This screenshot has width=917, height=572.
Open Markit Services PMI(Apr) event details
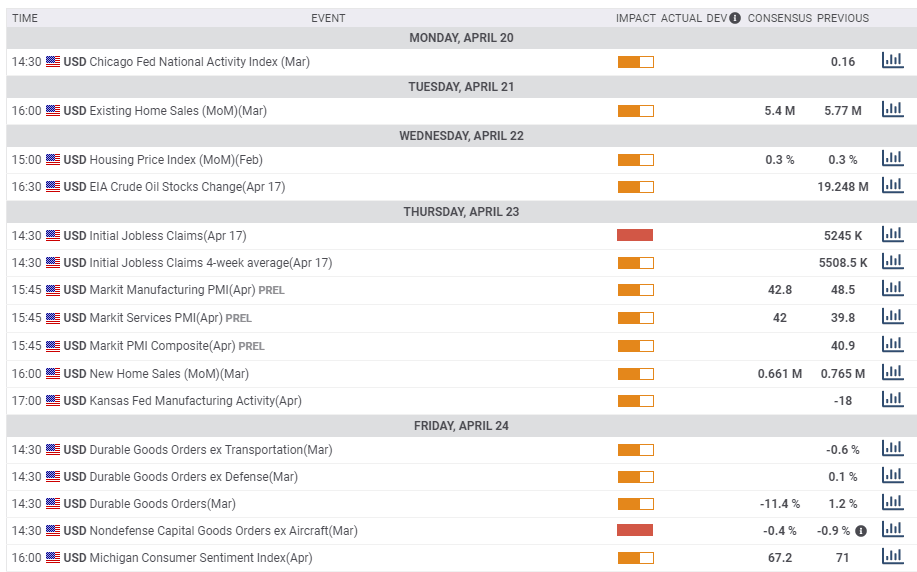click(x=156, y=317)
